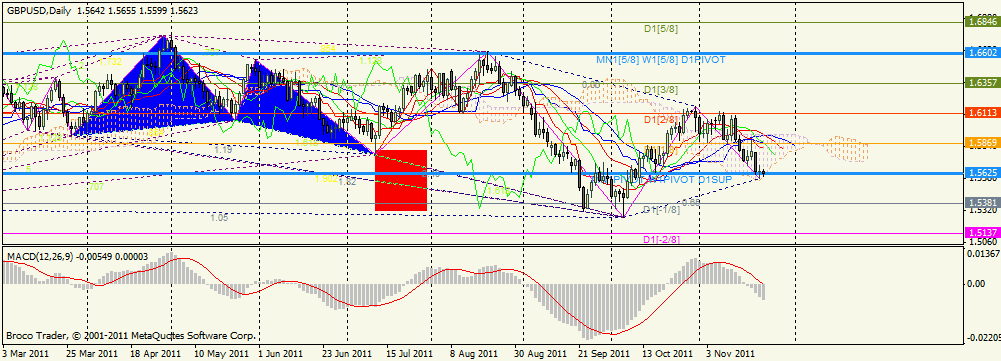The width and height of the screenshot is (1001, 361).
Task: Click the MACD(12,26,9) indicator label
Action: (x=40, y=256)
